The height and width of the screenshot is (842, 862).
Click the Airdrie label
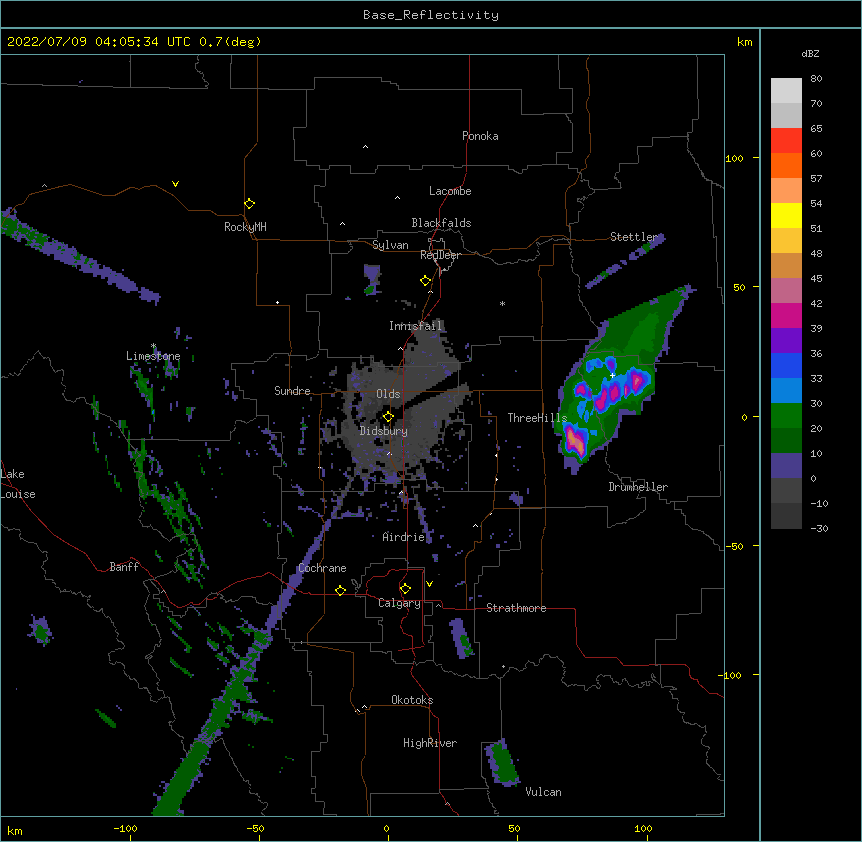tap(404, 537)
